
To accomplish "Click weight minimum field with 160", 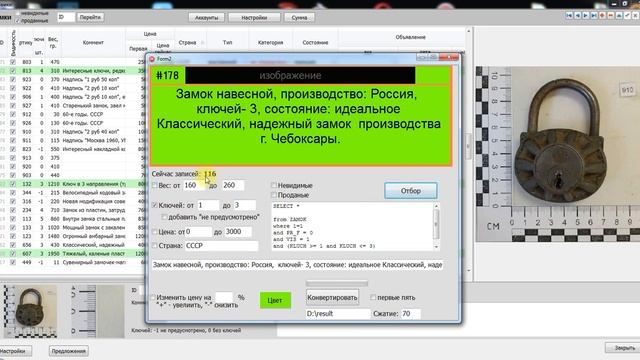I will [195, 185].
